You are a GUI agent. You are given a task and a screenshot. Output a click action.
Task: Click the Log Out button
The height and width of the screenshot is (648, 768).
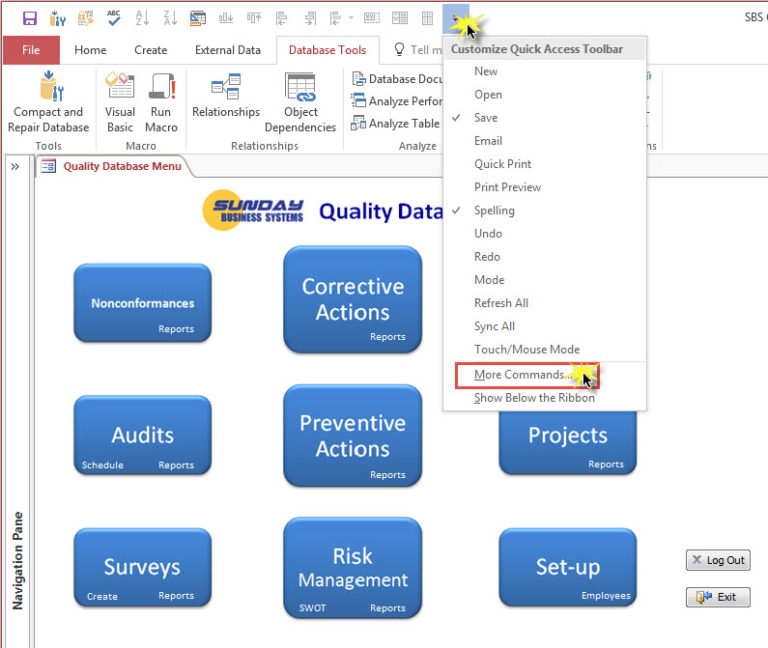click(x=718, y=561)
